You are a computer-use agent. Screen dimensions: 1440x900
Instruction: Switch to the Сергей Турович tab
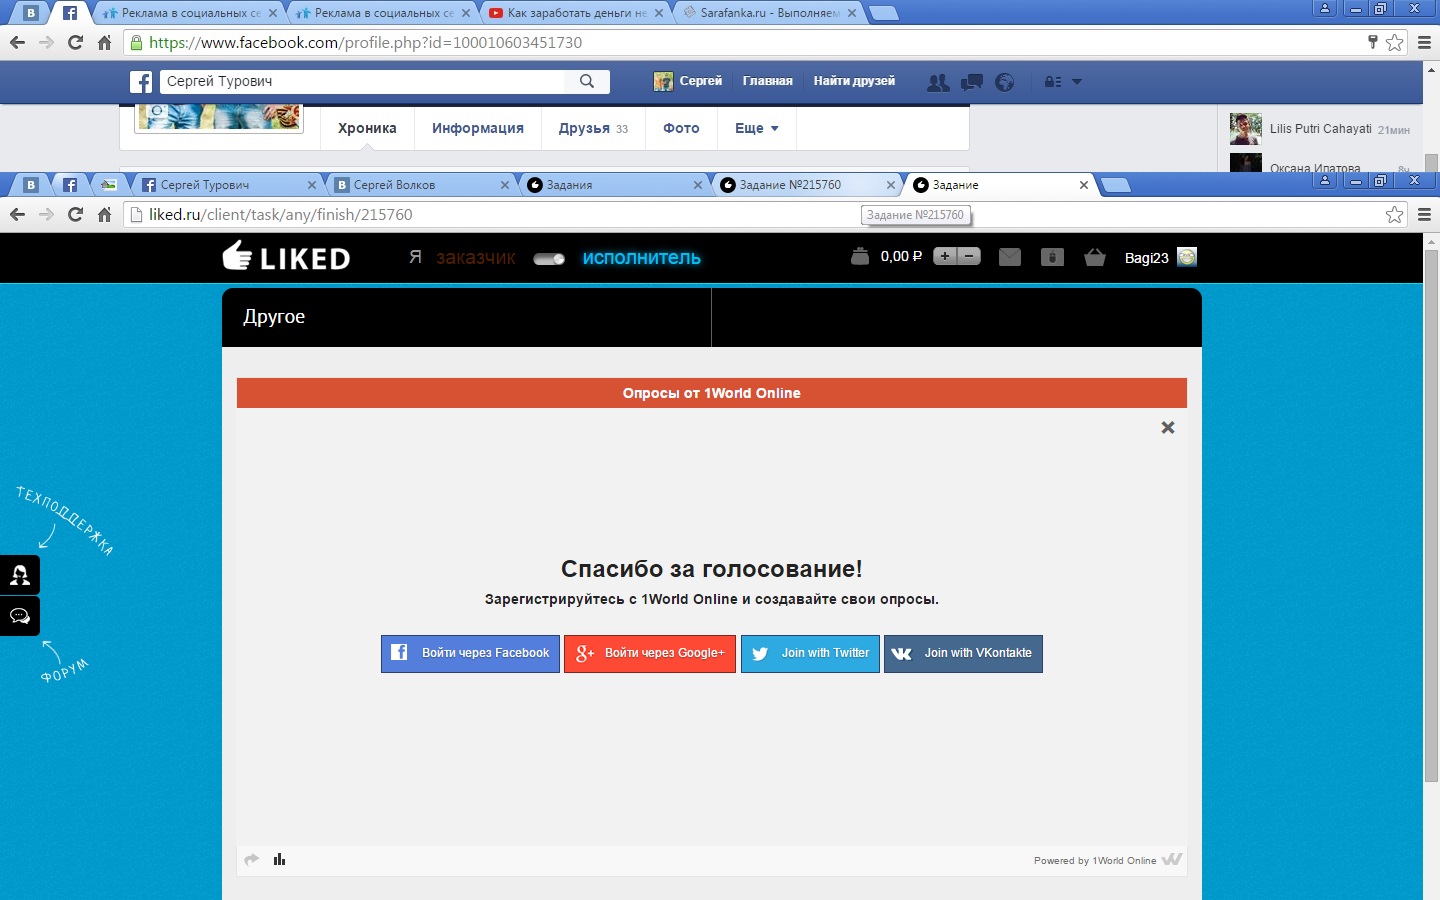tap(228, 185)
